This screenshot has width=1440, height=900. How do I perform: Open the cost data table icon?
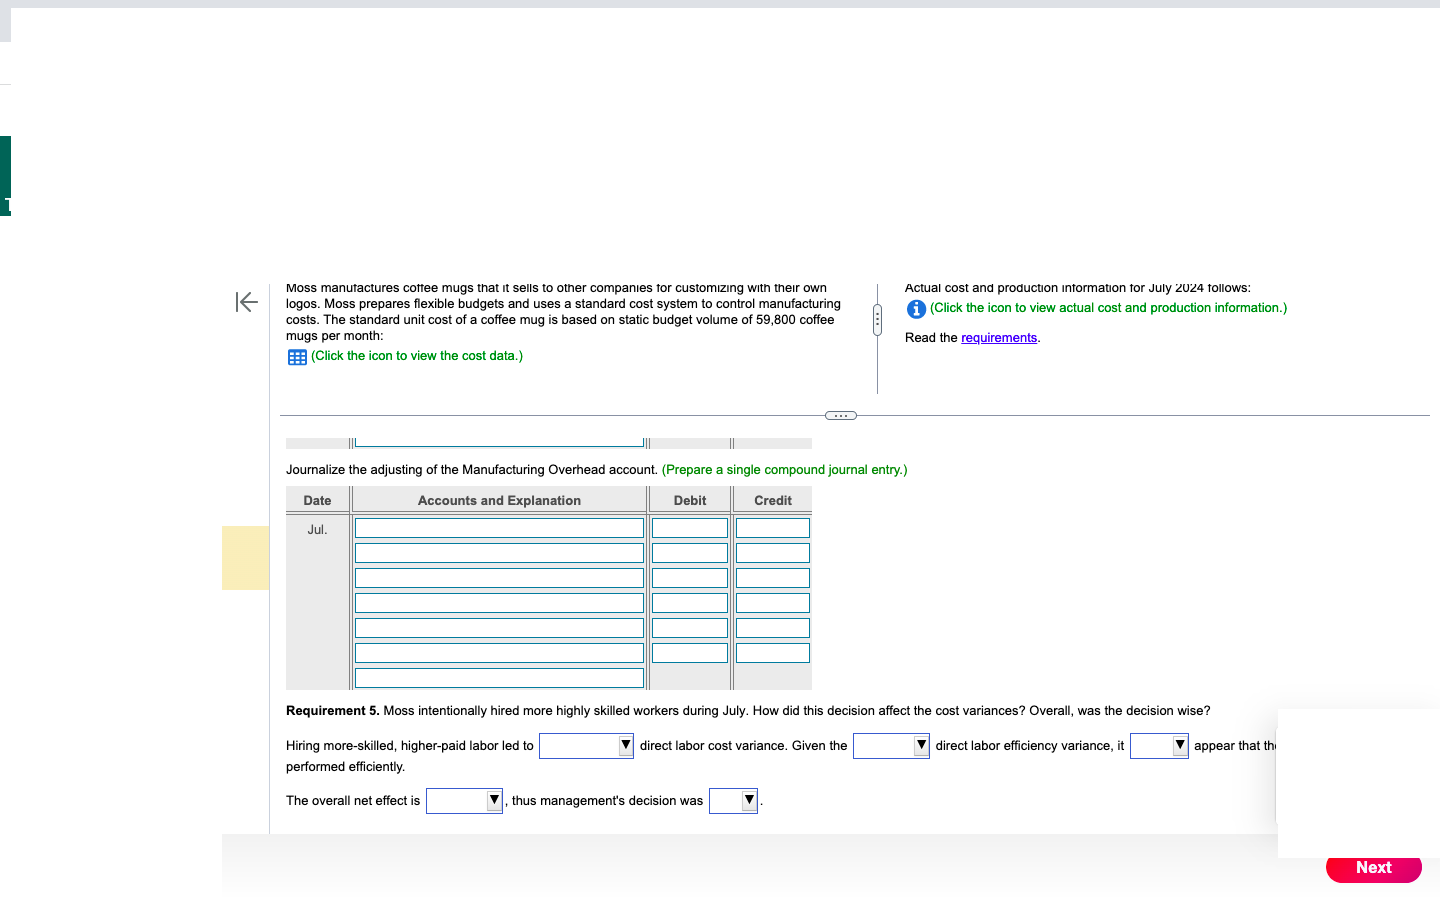pos(297,357)
